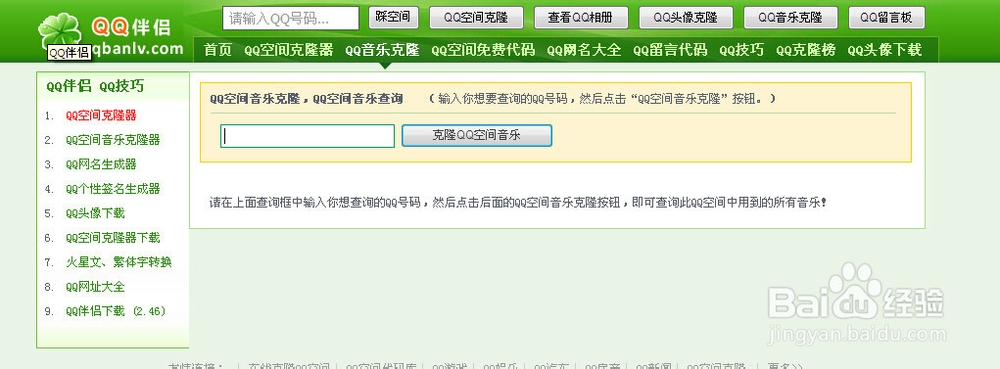
Task: Open QQ空间克隆器 navigation tab
Action: [x=289, y=50]
